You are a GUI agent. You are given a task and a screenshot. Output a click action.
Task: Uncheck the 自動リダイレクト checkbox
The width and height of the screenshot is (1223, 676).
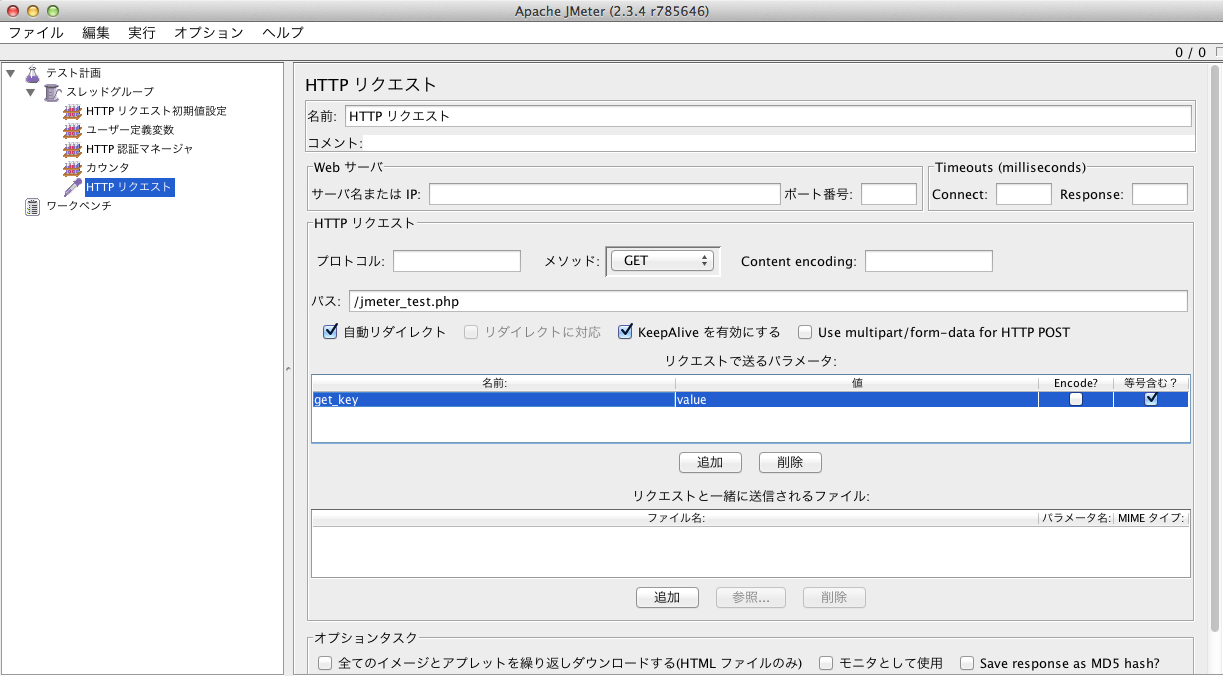[x=330, y=332]
